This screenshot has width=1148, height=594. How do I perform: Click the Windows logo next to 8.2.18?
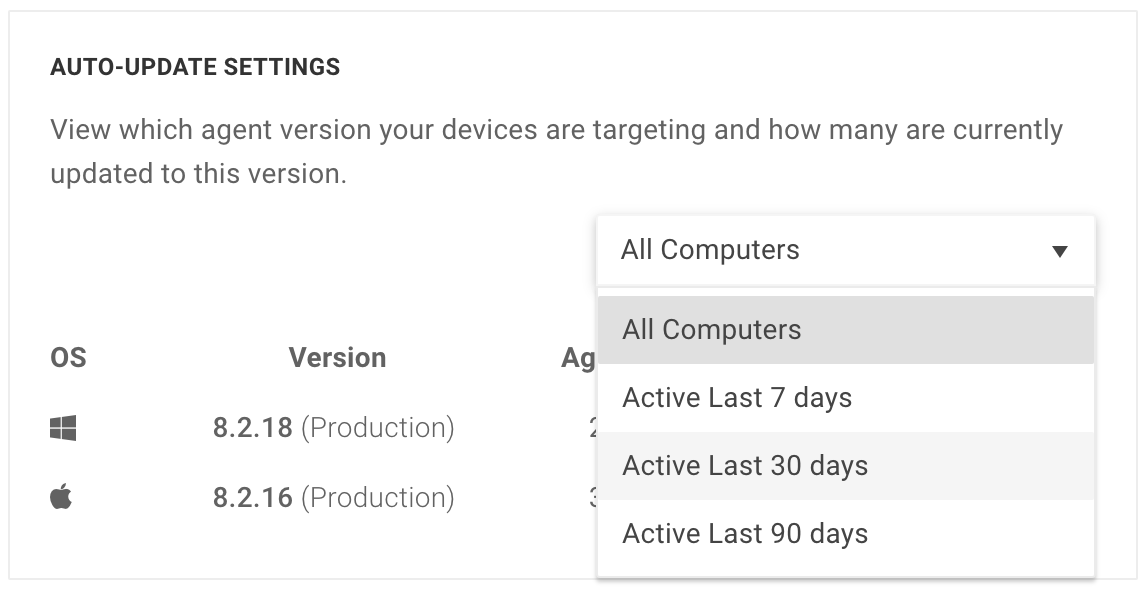coord(62,427)
